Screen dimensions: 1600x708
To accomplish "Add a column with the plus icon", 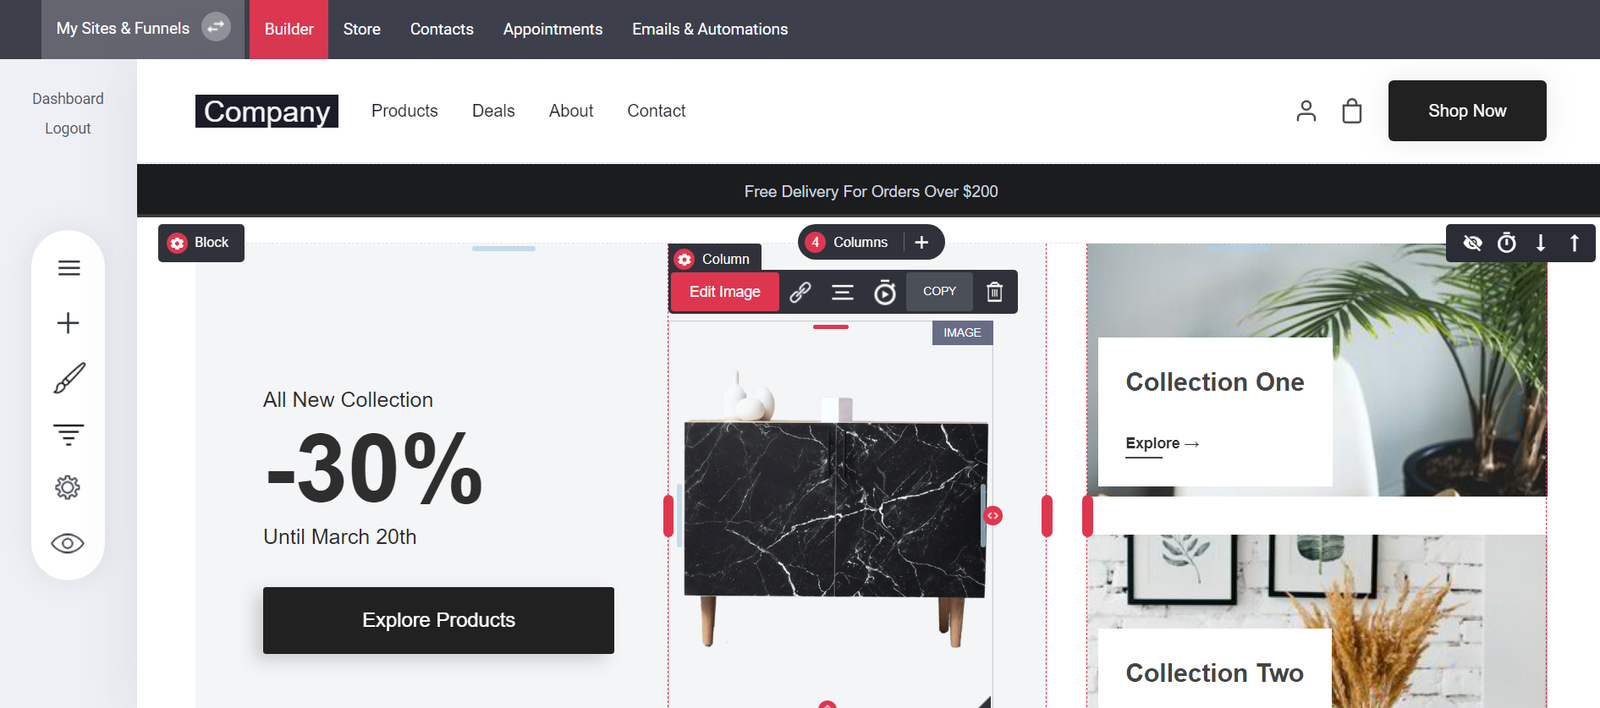I will click(x=922, y=242).
